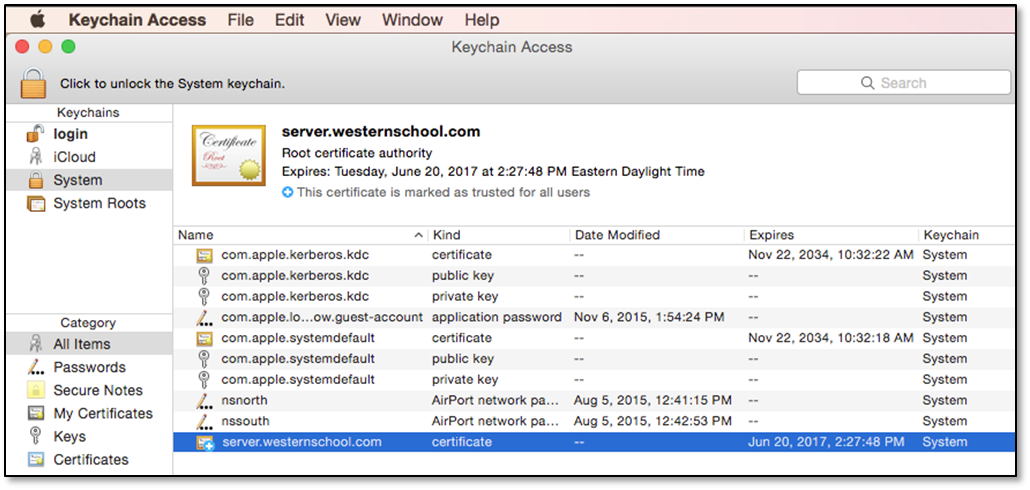1030x490 pixels.
Task: Select the System Roots keychain
Action: 89,204
